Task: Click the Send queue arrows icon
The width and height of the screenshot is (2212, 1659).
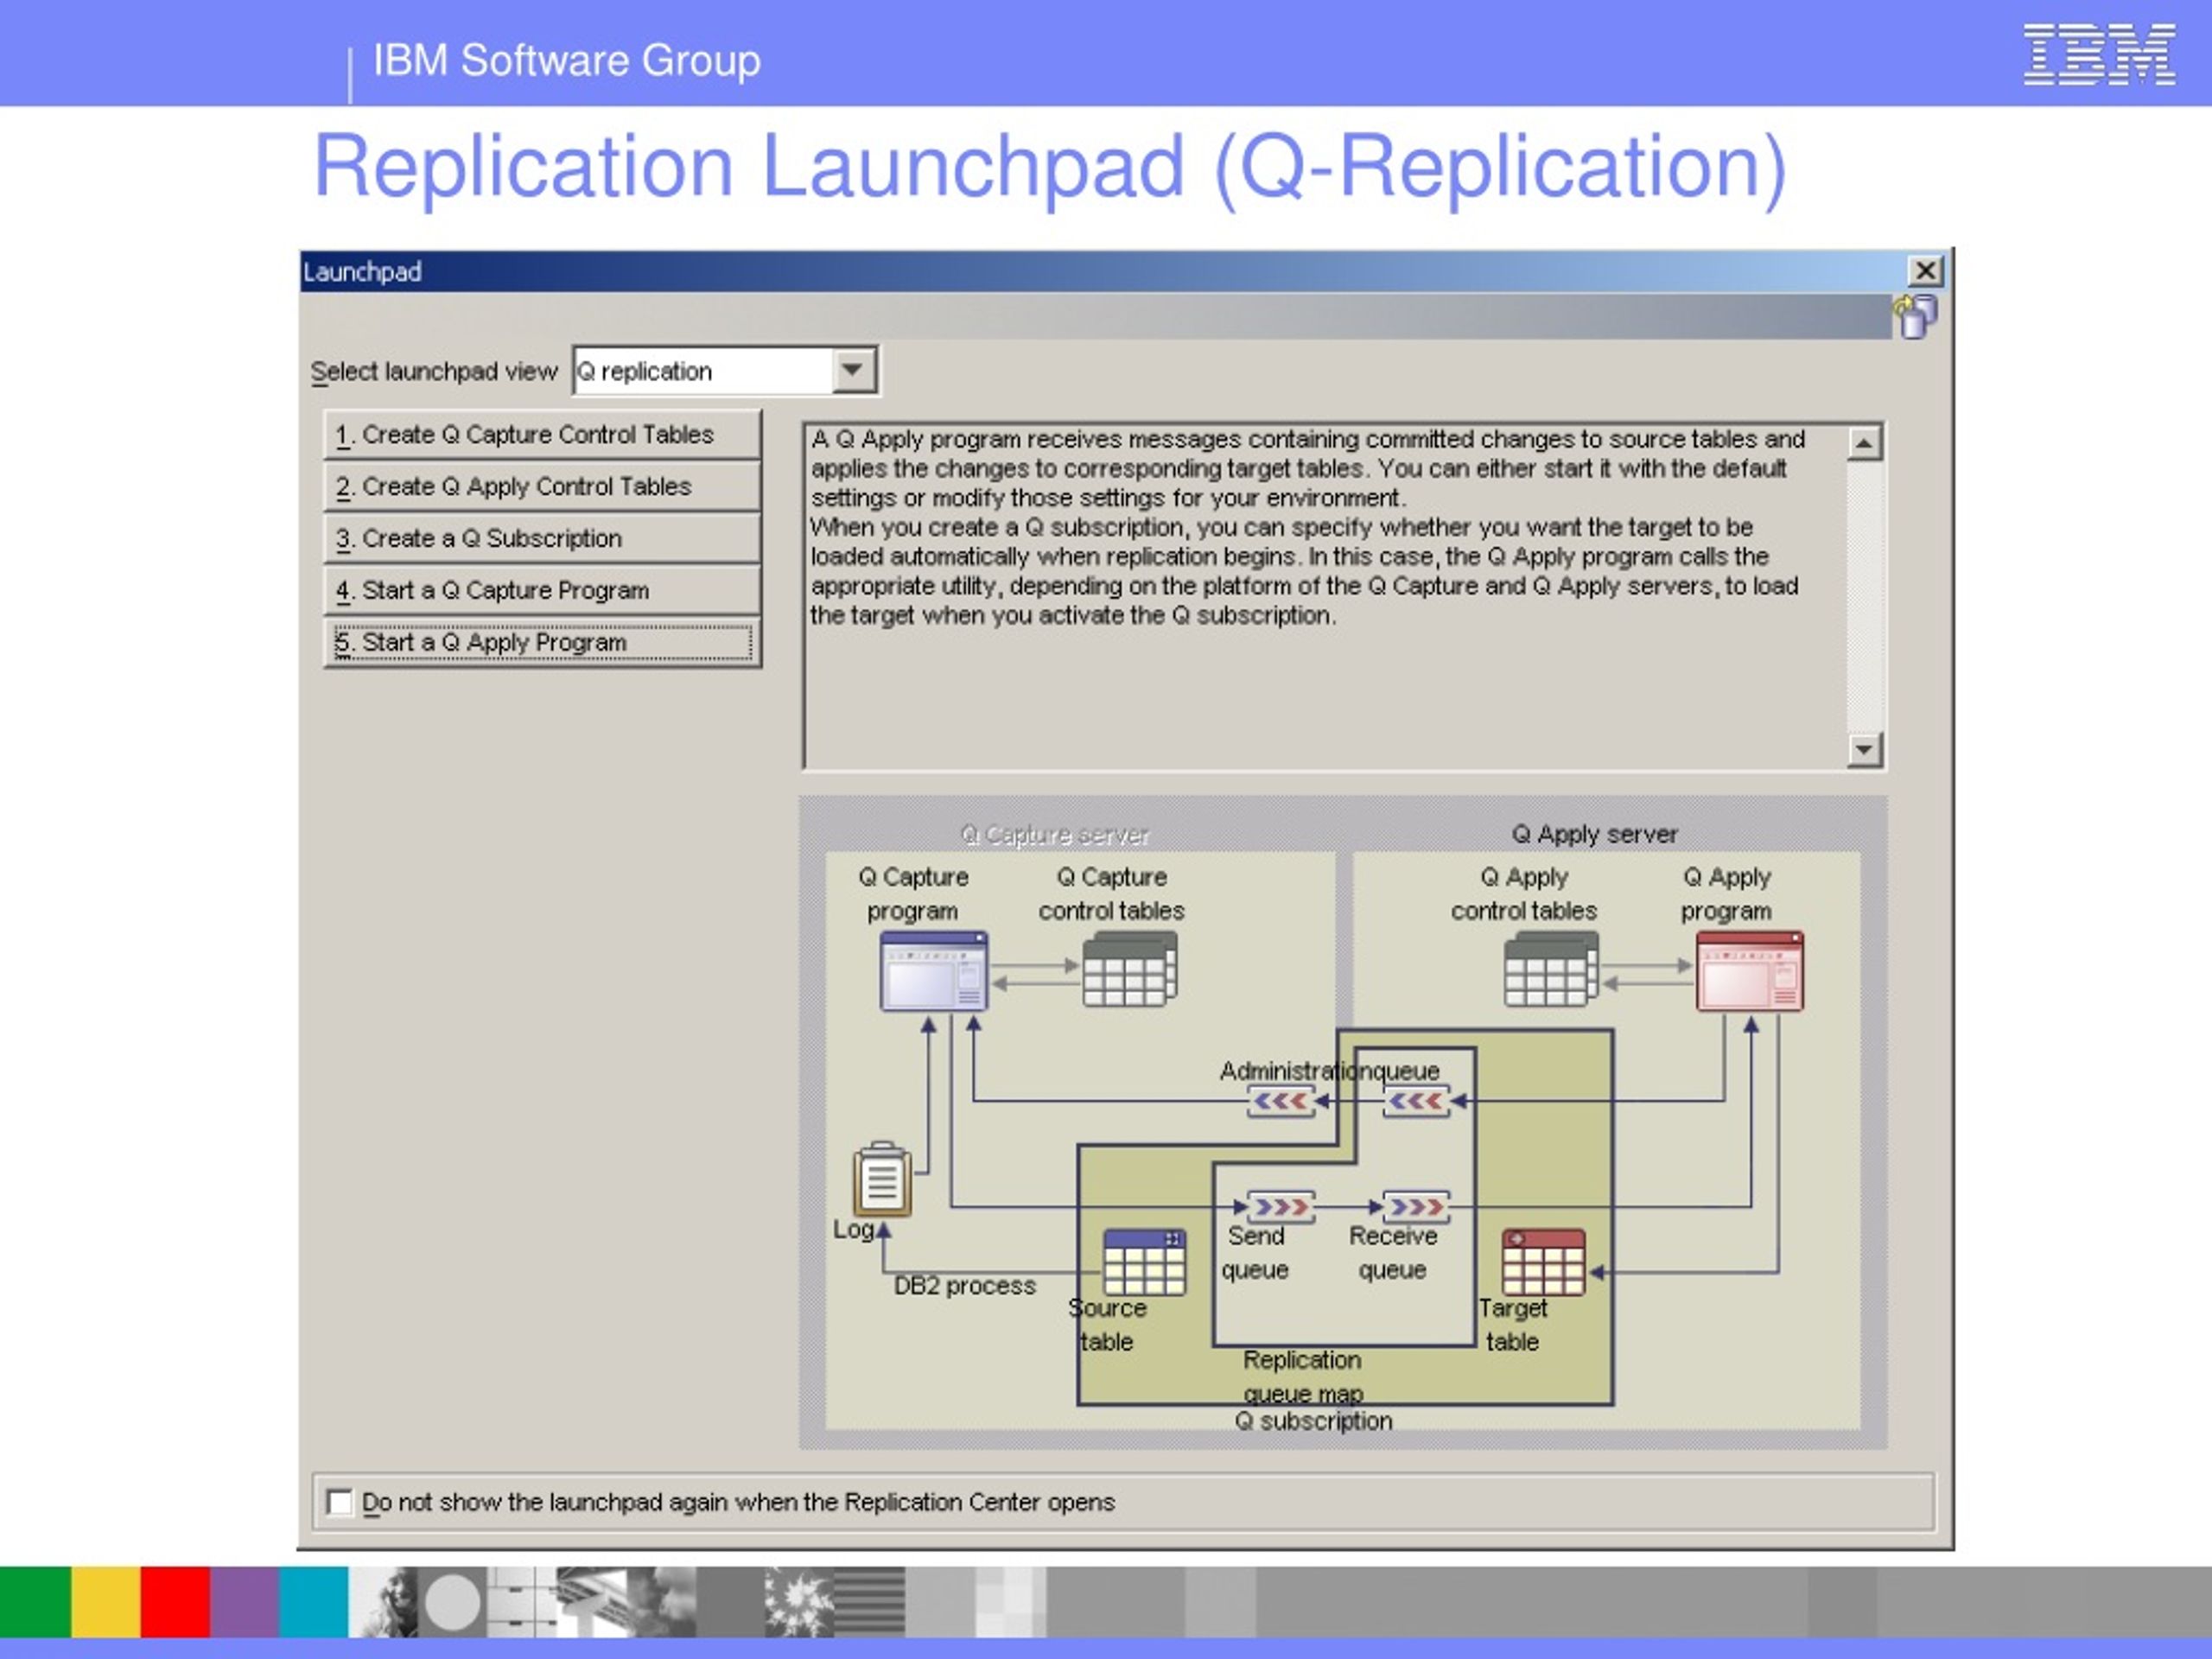Action: [x=1280, y=1207]
